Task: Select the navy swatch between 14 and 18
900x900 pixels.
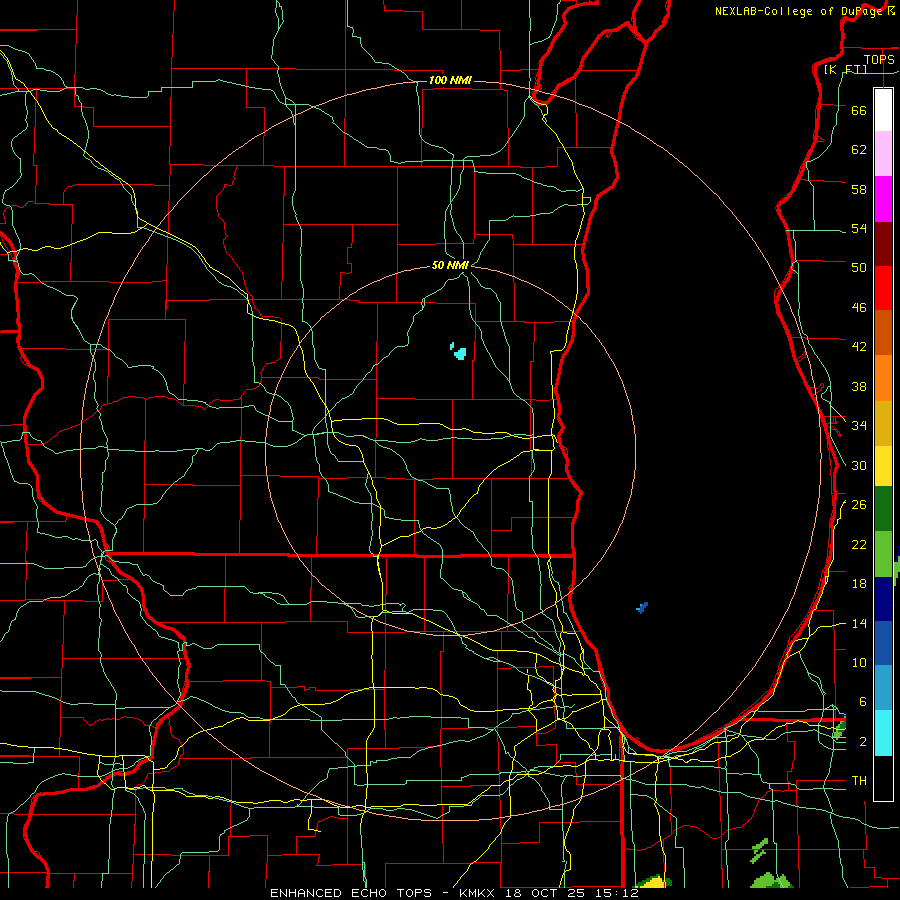Action: point(883,599)
